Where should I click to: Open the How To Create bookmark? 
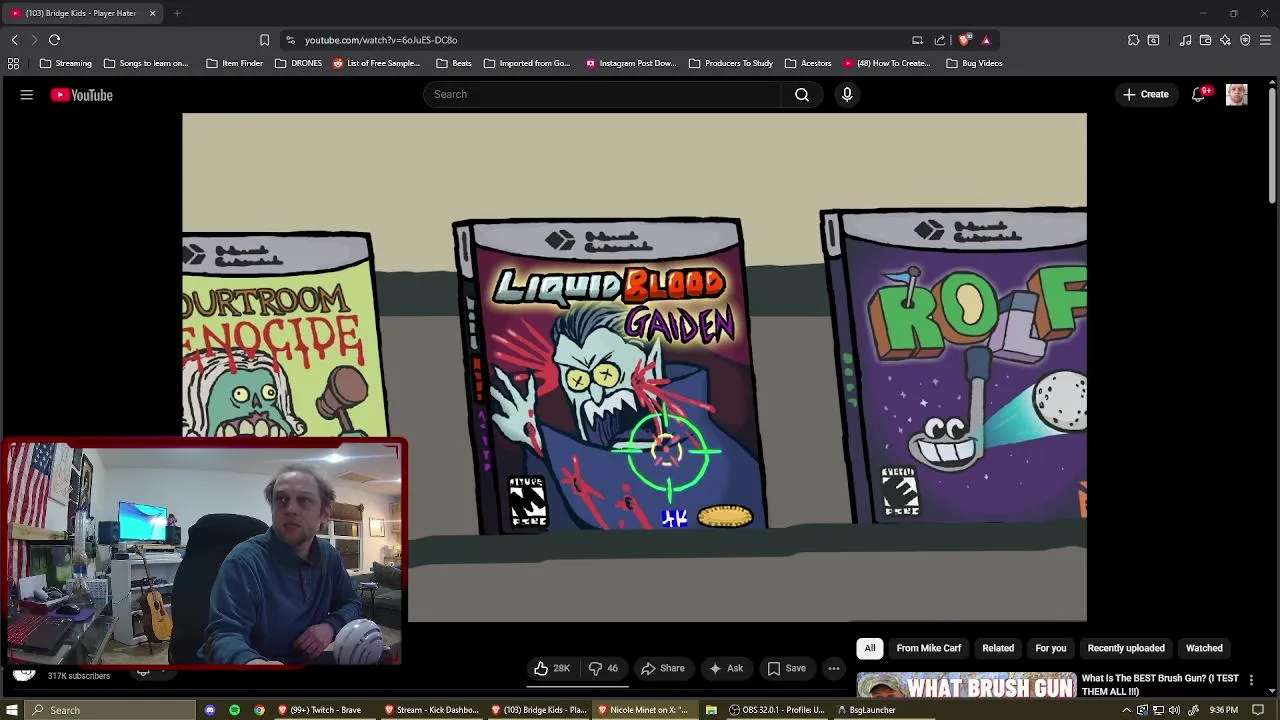pos(887,63)
